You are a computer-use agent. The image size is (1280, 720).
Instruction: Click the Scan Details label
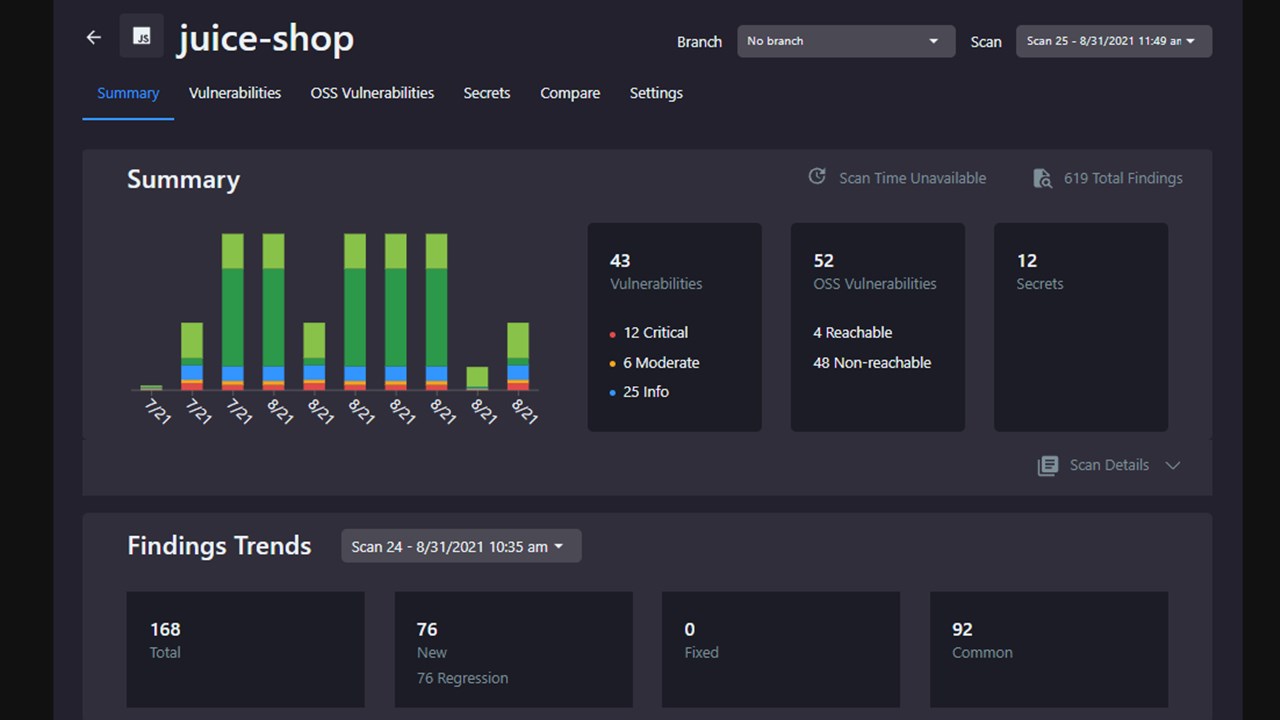tap(1109, 465)
